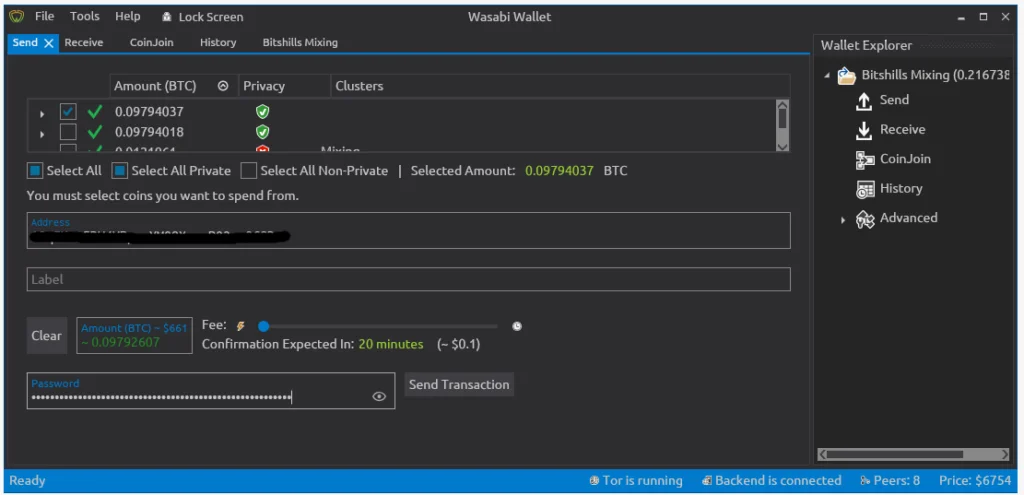
Task: Expand the Advanced node in Wallet Explorer
Action: 843,221
